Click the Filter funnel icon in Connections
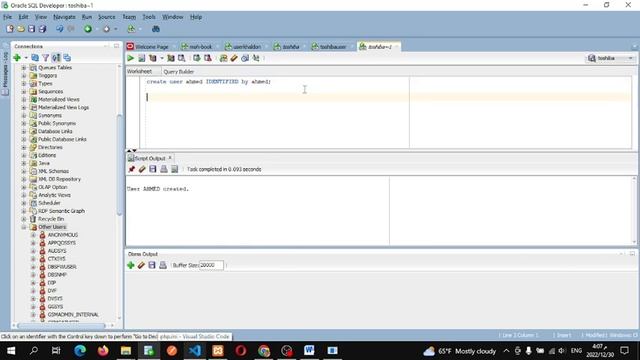The image size is (640, 360). point(46,58)
